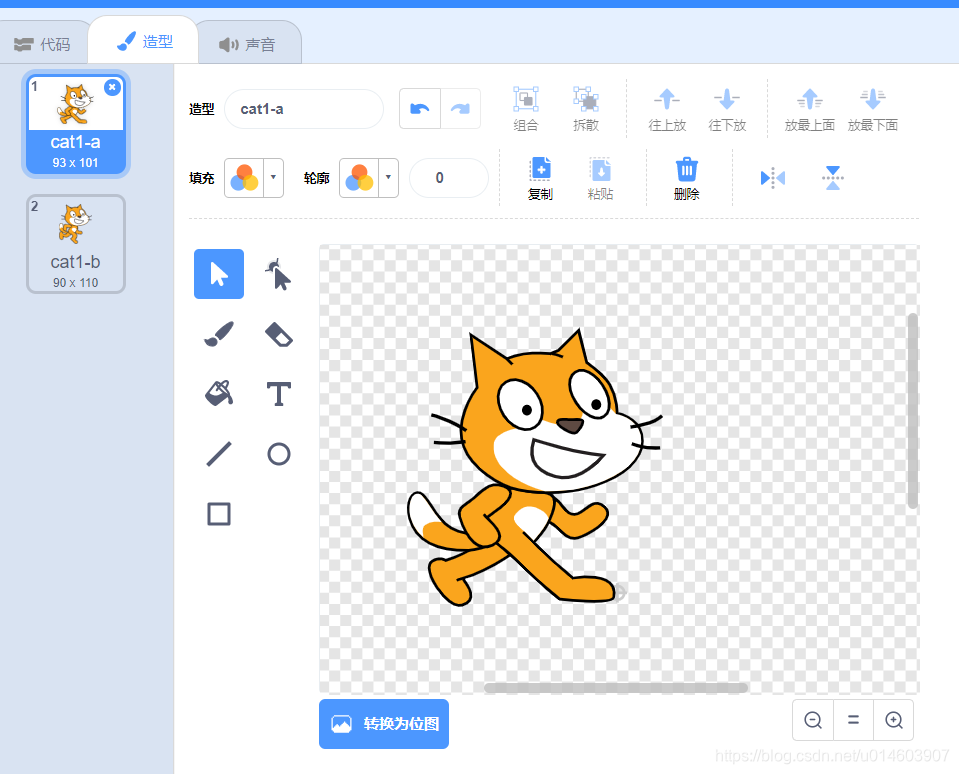Reset canvas zoom with equals button
959x774 pixels.
point(853,720)
